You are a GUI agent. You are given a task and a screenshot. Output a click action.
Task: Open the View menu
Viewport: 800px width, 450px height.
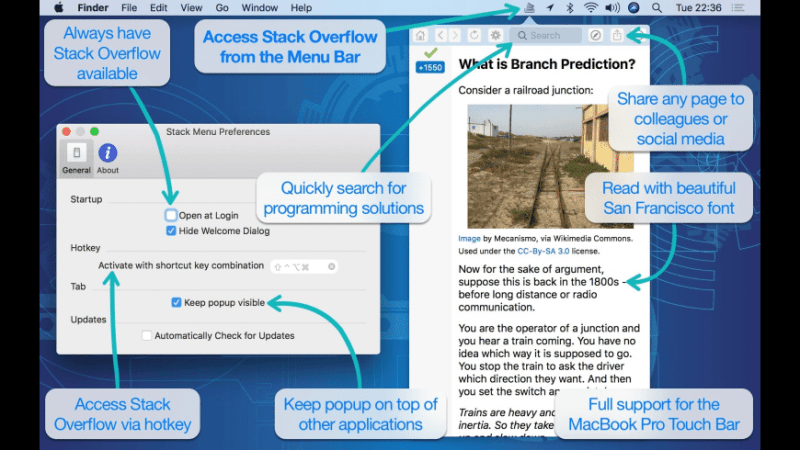click(x=191, y=8)
